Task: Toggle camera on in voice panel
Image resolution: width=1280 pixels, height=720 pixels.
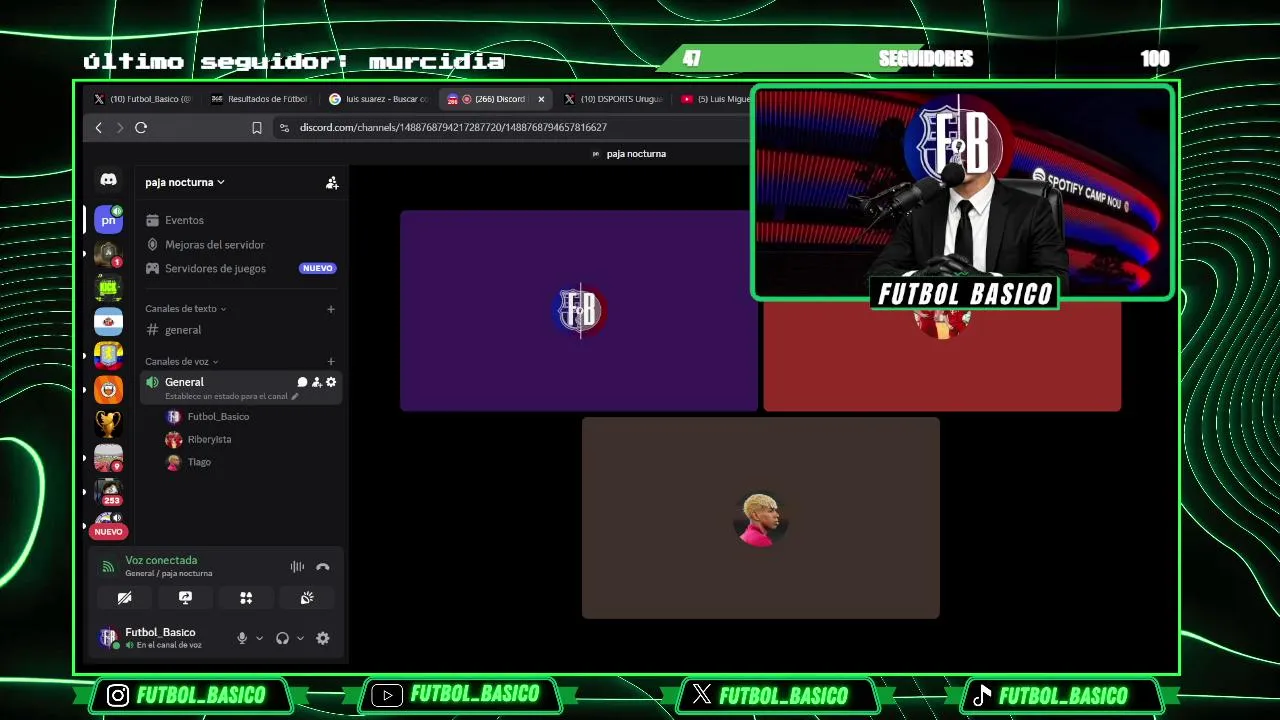Action: point(124,598)
